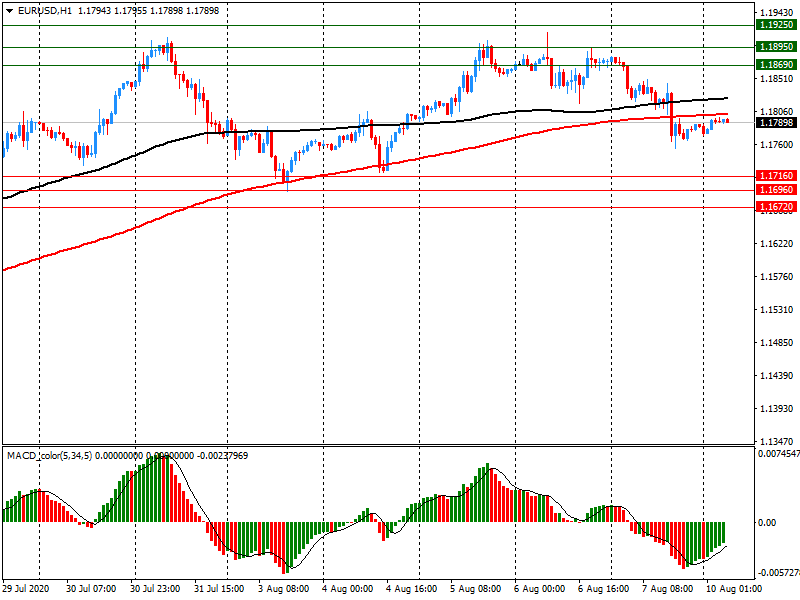Image resolution: width=800 pixels, height=600 pixels.
Task: Click the 5 Aug 08:00 time axis label
Action: click(x=476, y=589)
